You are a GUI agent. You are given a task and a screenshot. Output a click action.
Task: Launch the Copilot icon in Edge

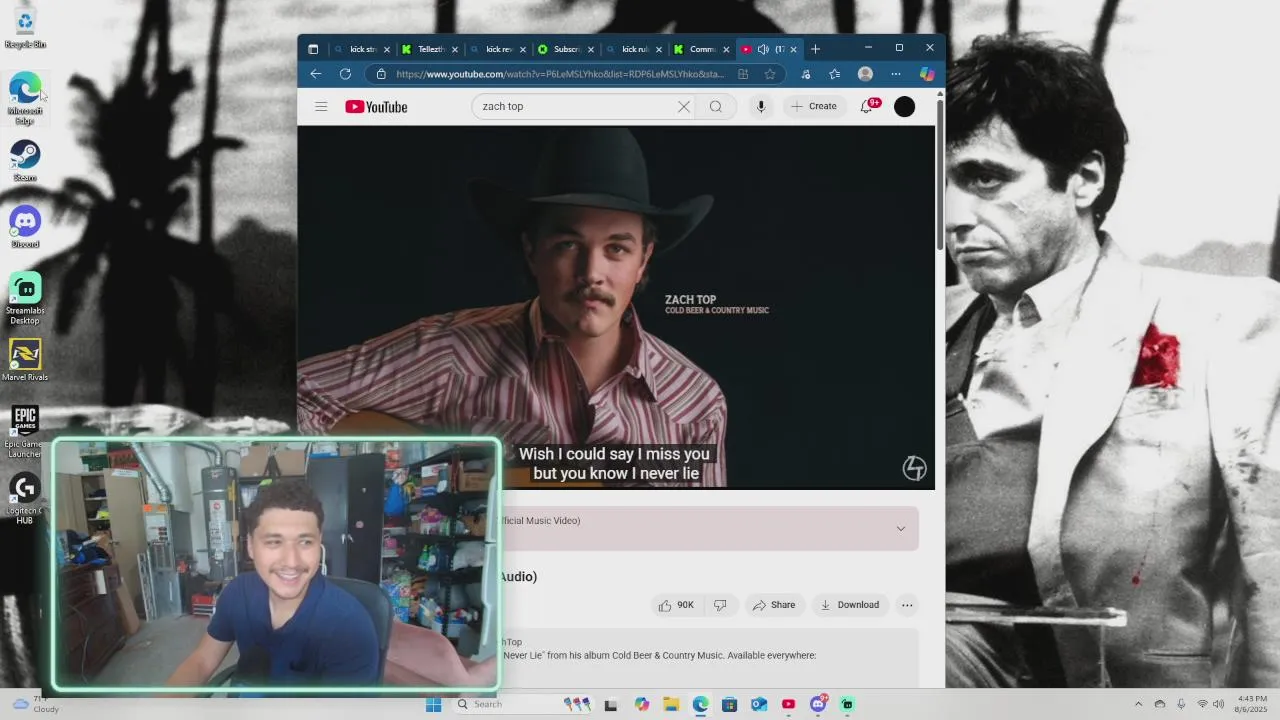click(927, 74)
